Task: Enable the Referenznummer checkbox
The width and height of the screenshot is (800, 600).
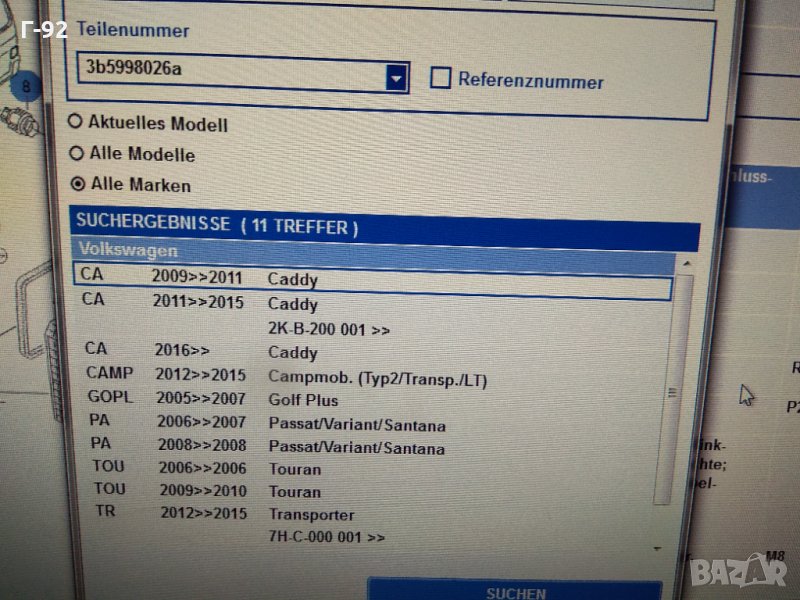Action: click(440, 78)
